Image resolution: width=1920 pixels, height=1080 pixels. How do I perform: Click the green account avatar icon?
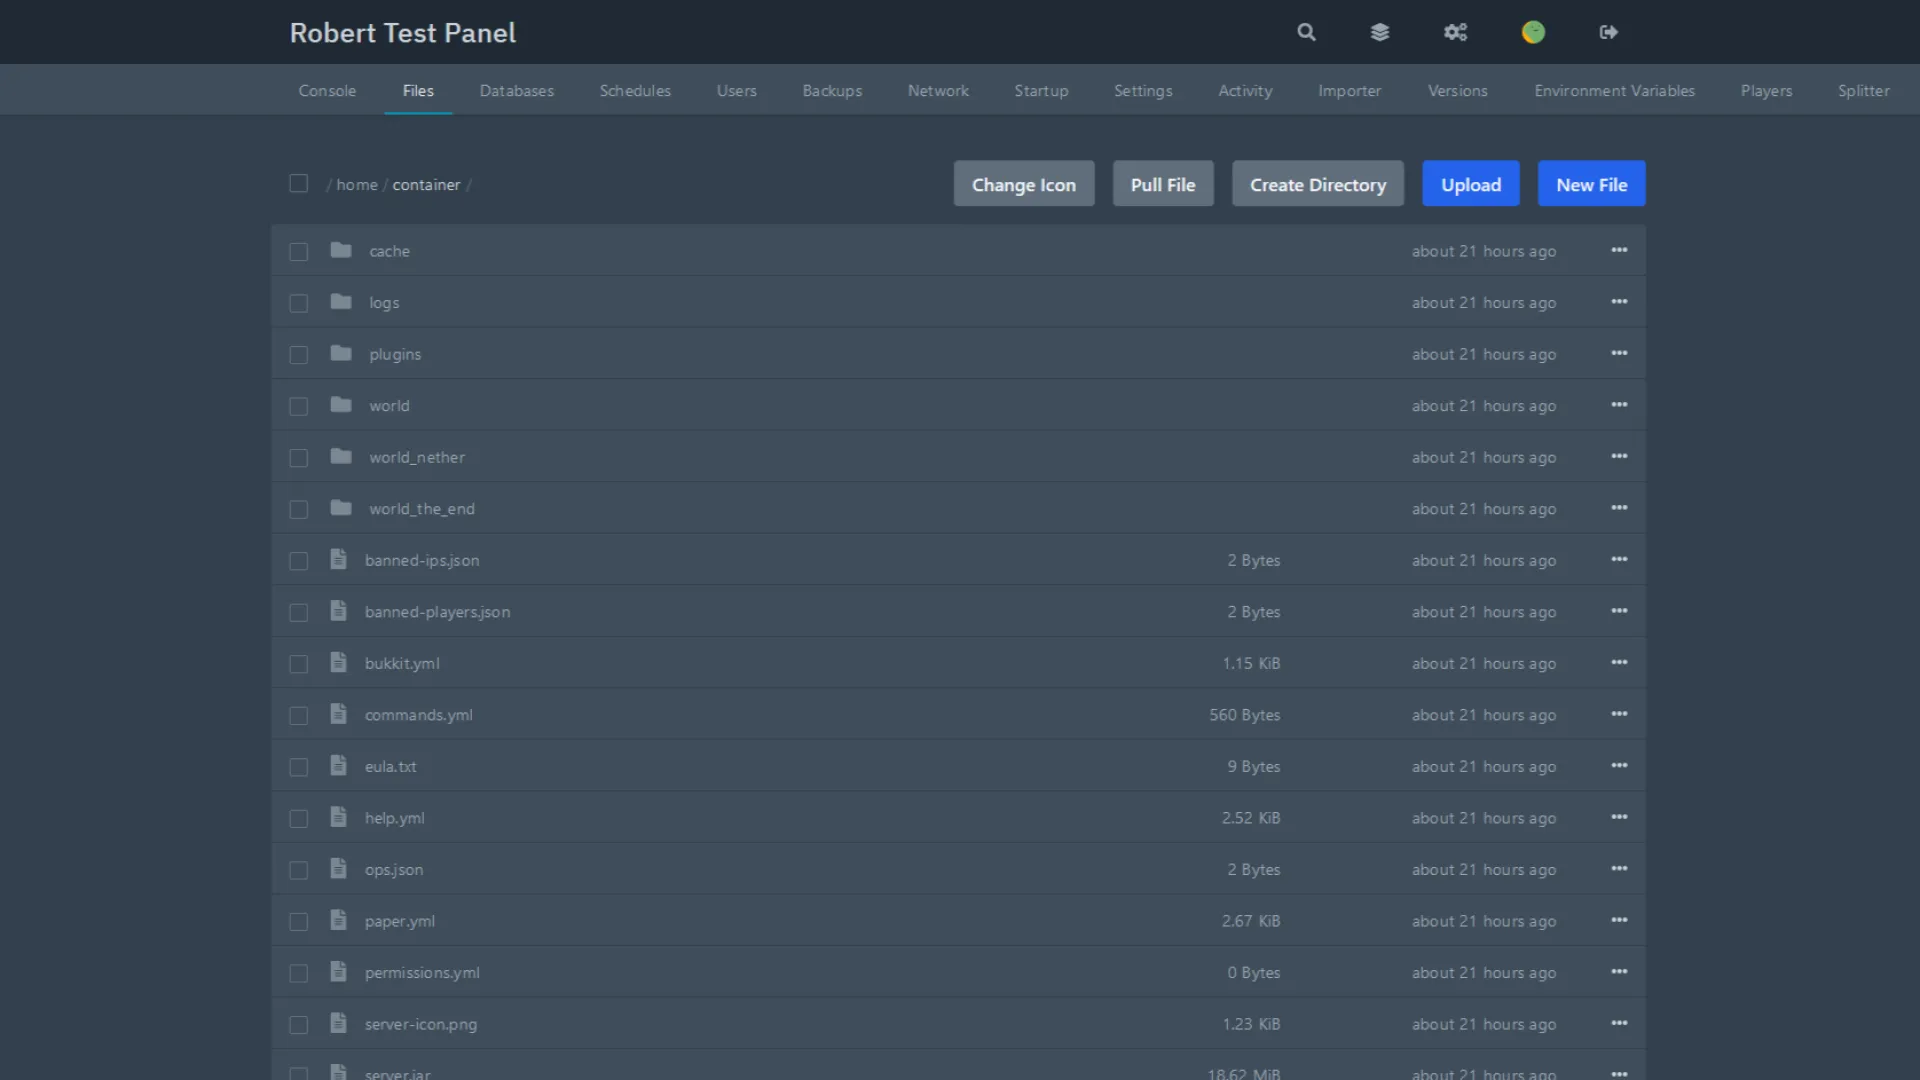[x=1533, y=32]
